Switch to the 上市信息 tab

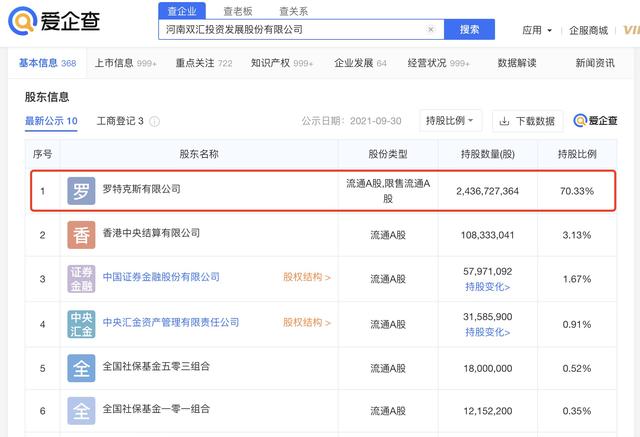[x=119, y=63]
